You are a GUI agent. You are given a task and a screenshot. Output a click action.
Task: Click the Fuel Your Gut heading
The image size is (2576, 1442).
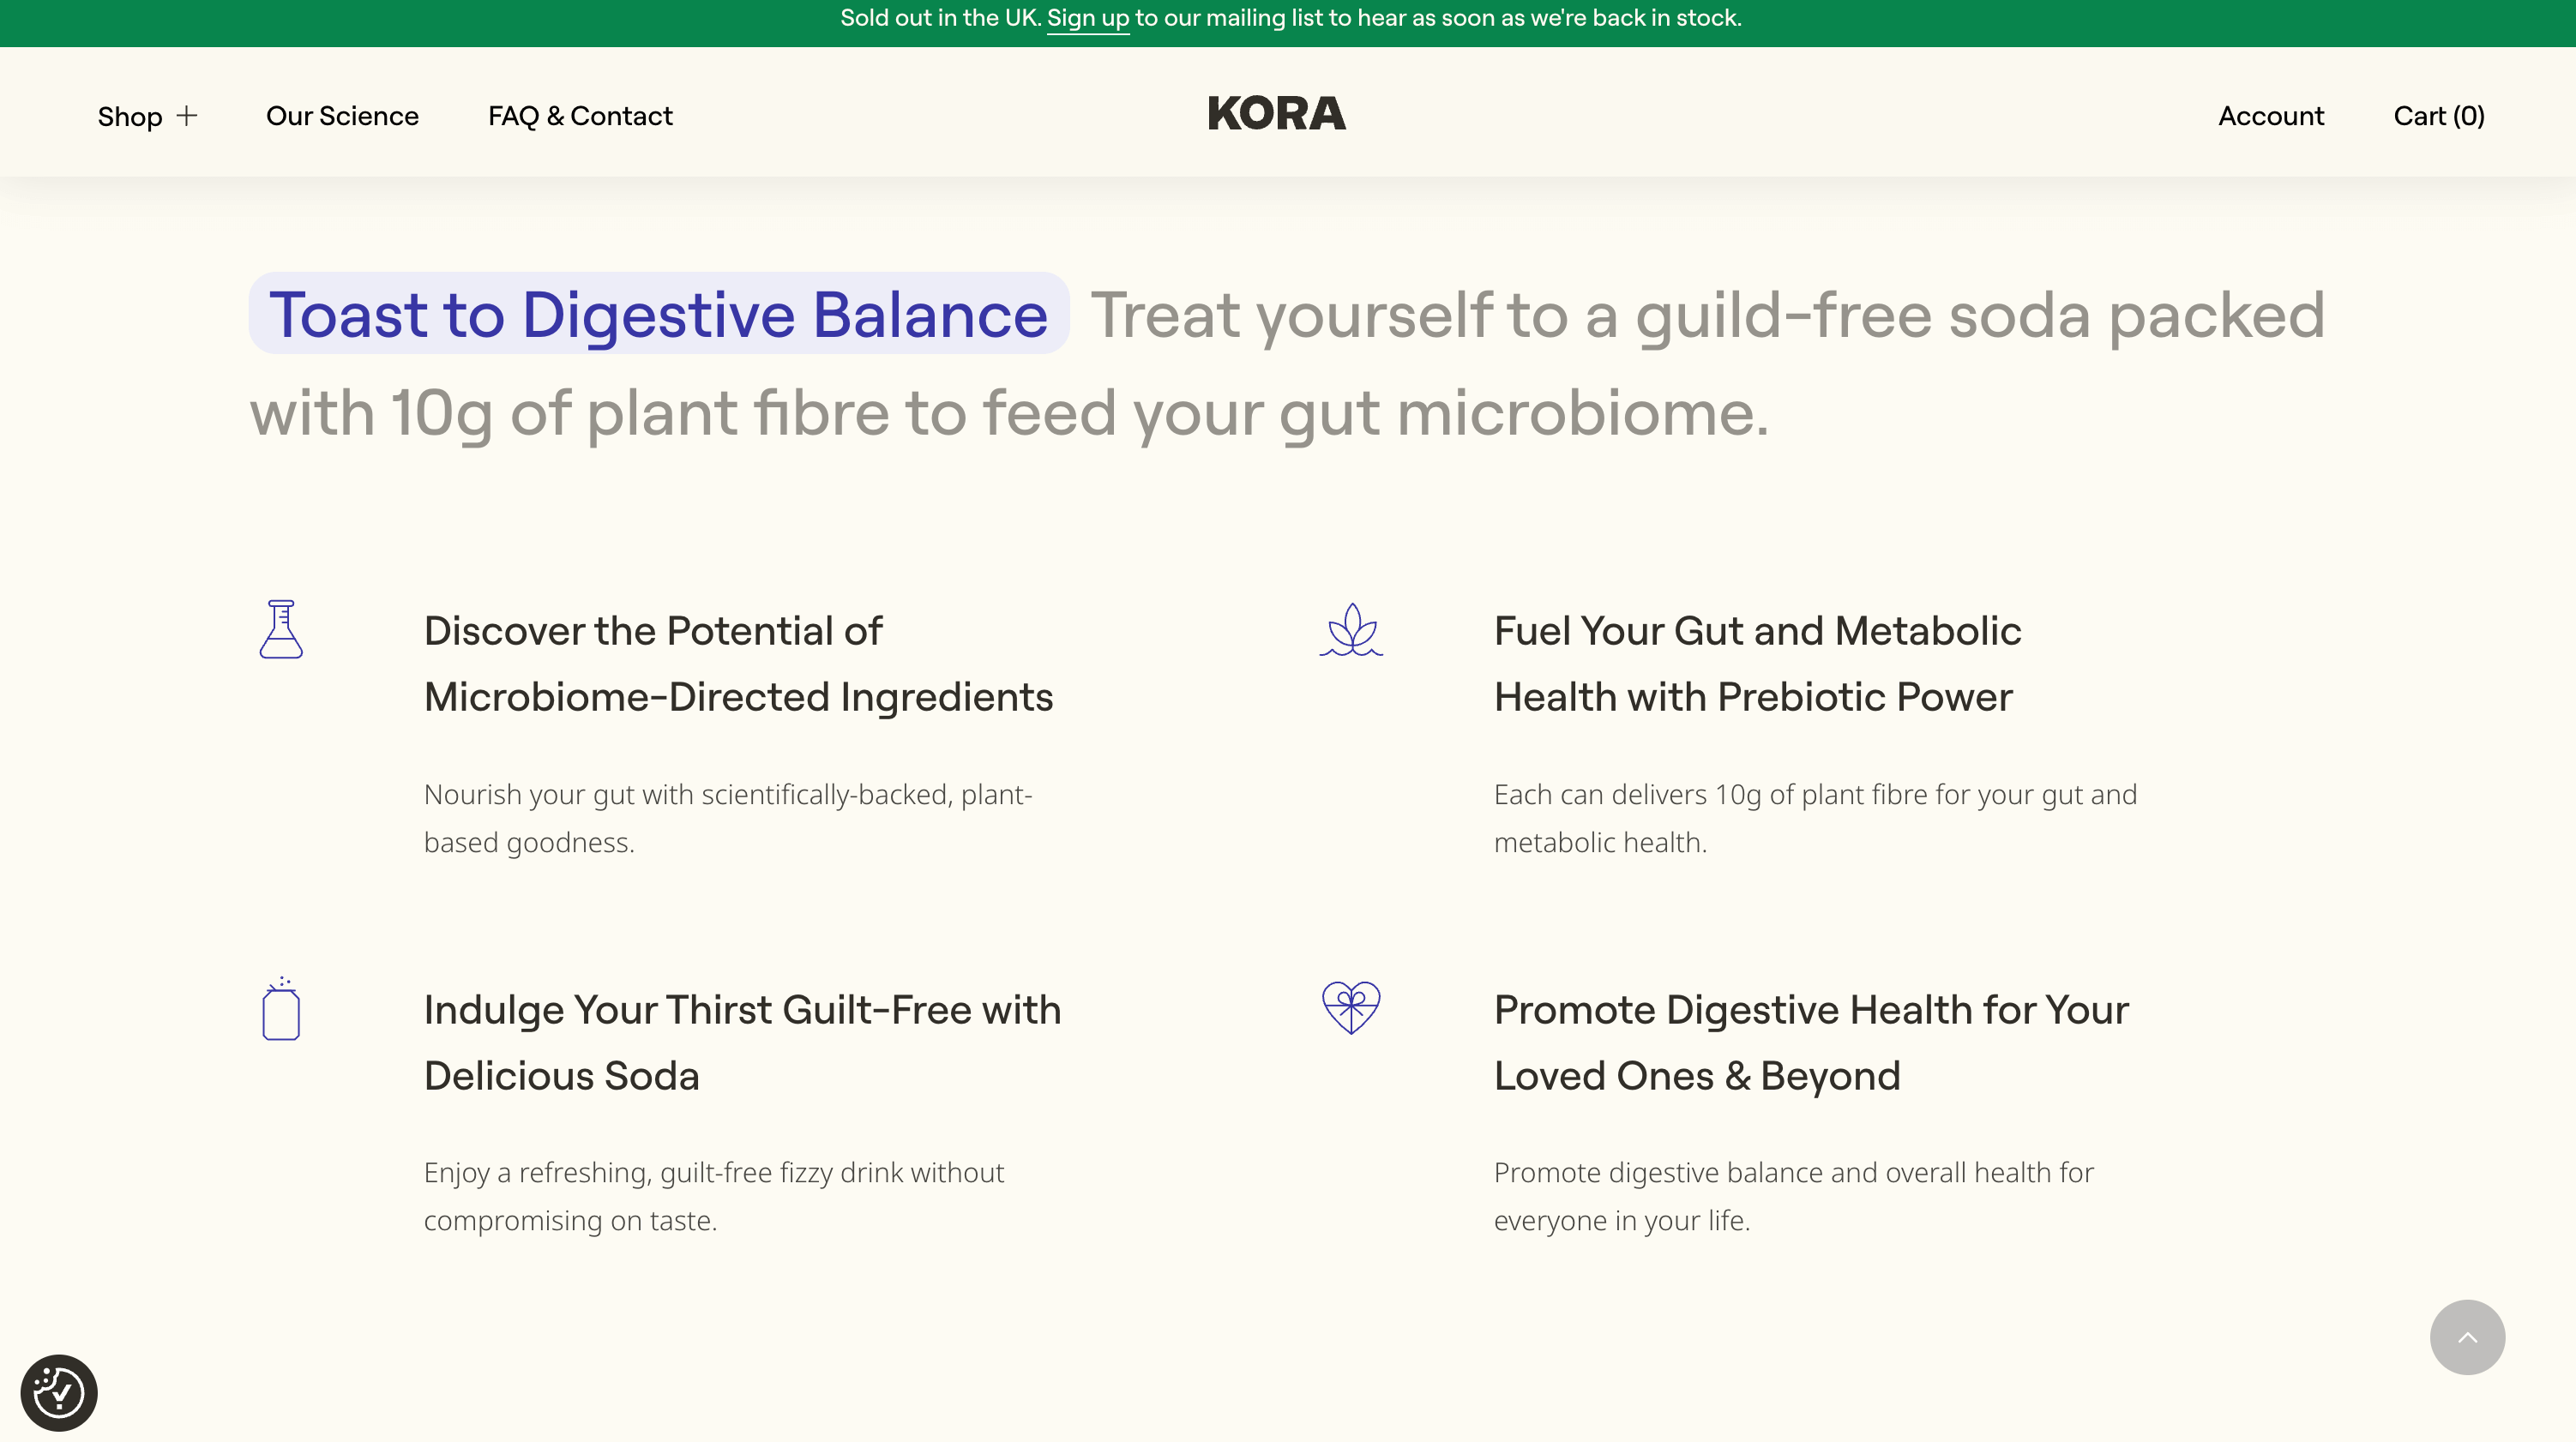tap(1757, 663)
